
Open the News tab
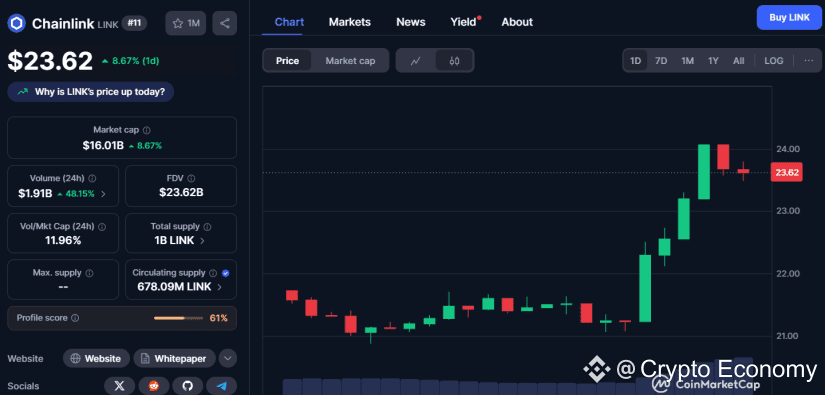point(411,22)
